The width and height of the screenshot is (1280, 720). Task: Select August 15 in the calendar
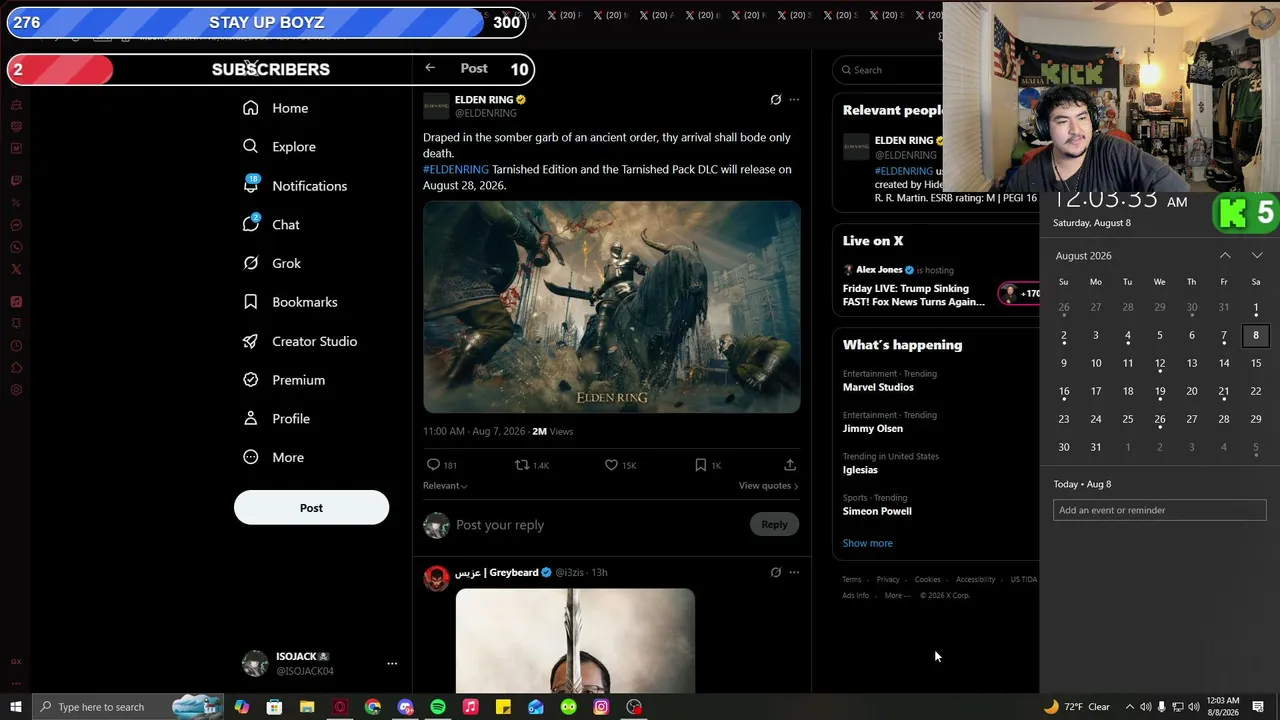[1256, 363]
